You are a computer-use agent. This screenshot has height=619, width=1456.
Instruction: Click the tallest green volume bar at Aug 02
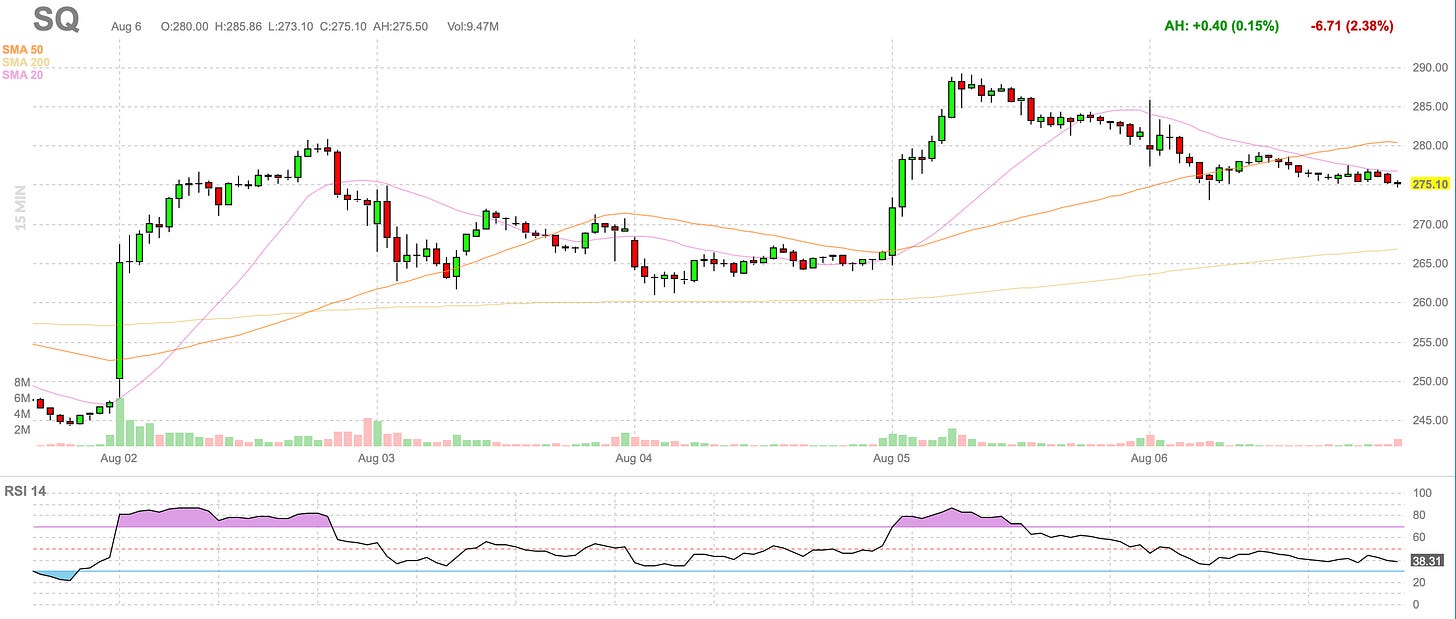click(x=119, y=422)
